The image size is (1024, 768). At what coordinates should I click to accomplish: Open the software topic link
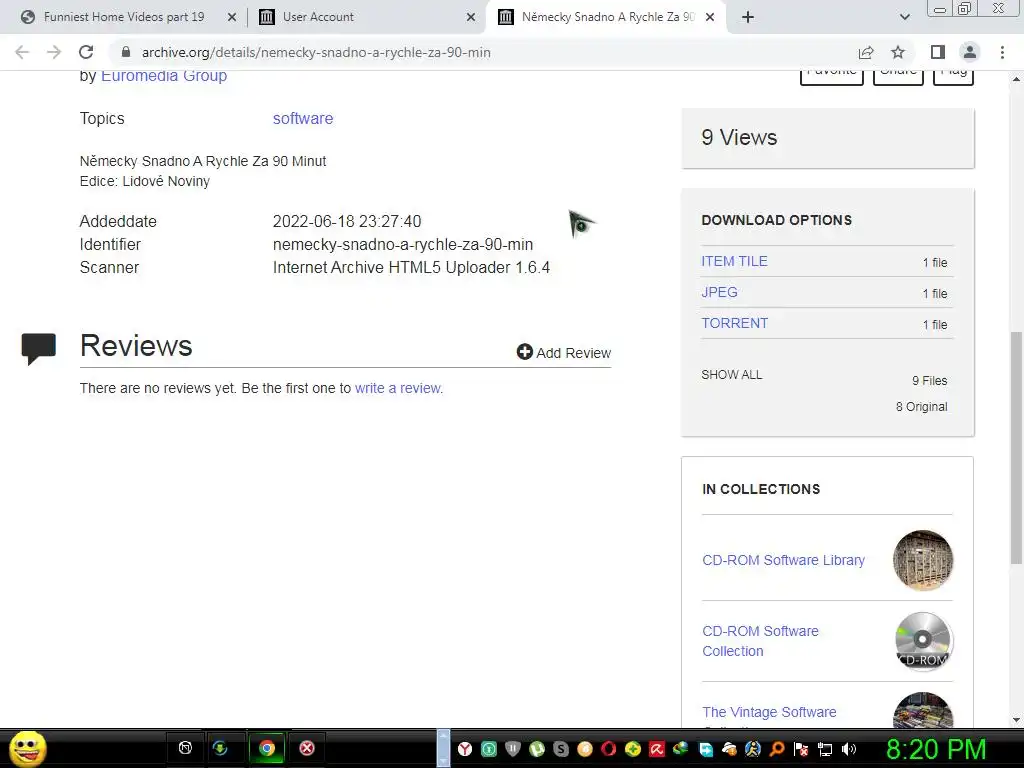pyautogui.click(x=303, y=118)
